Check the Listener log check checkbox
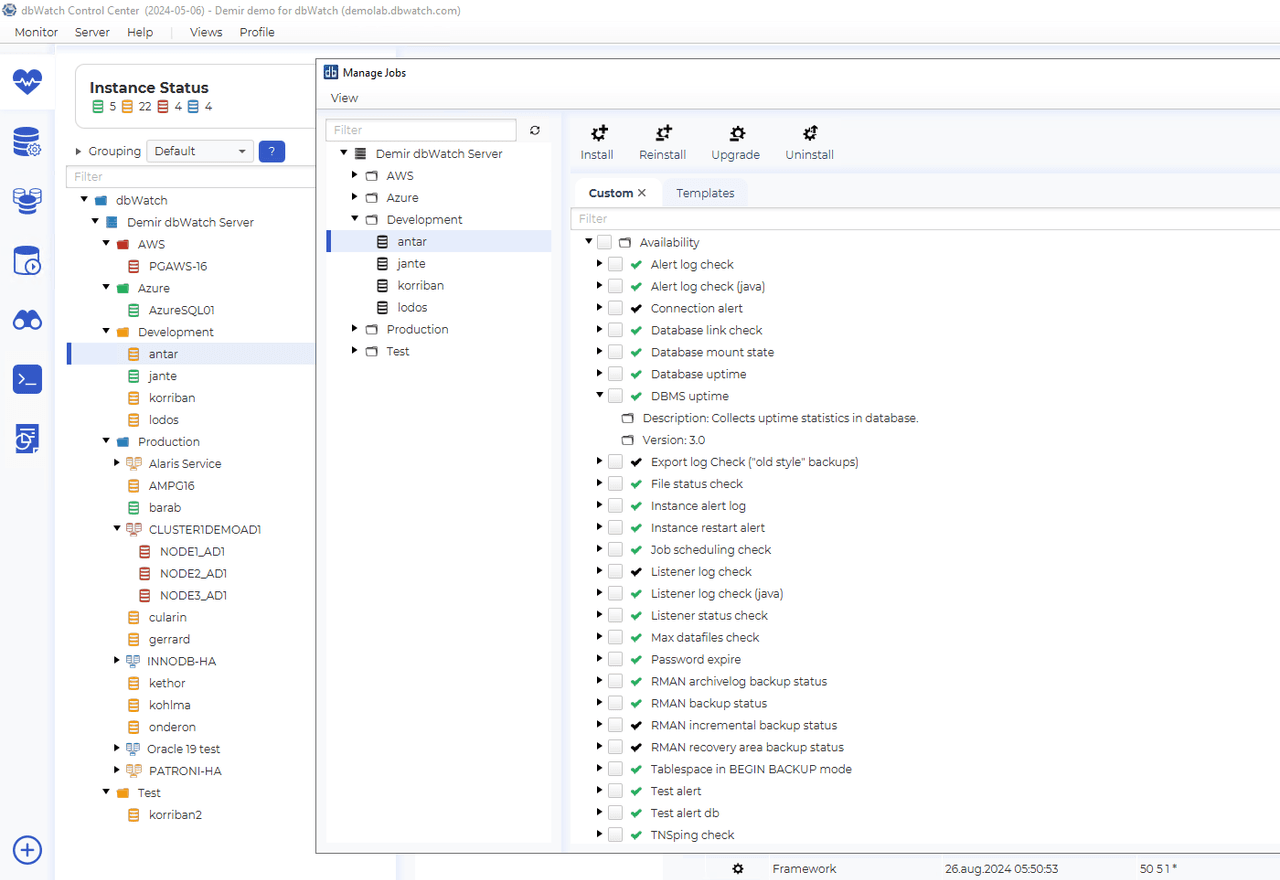1280x880 pixels. point(616,571)
